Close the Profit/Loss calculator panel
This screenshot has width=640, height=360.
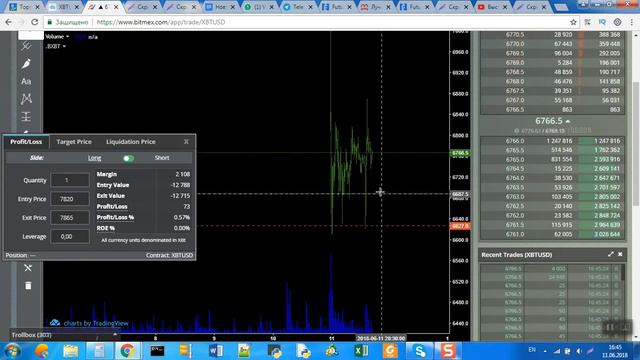(186, 142)
